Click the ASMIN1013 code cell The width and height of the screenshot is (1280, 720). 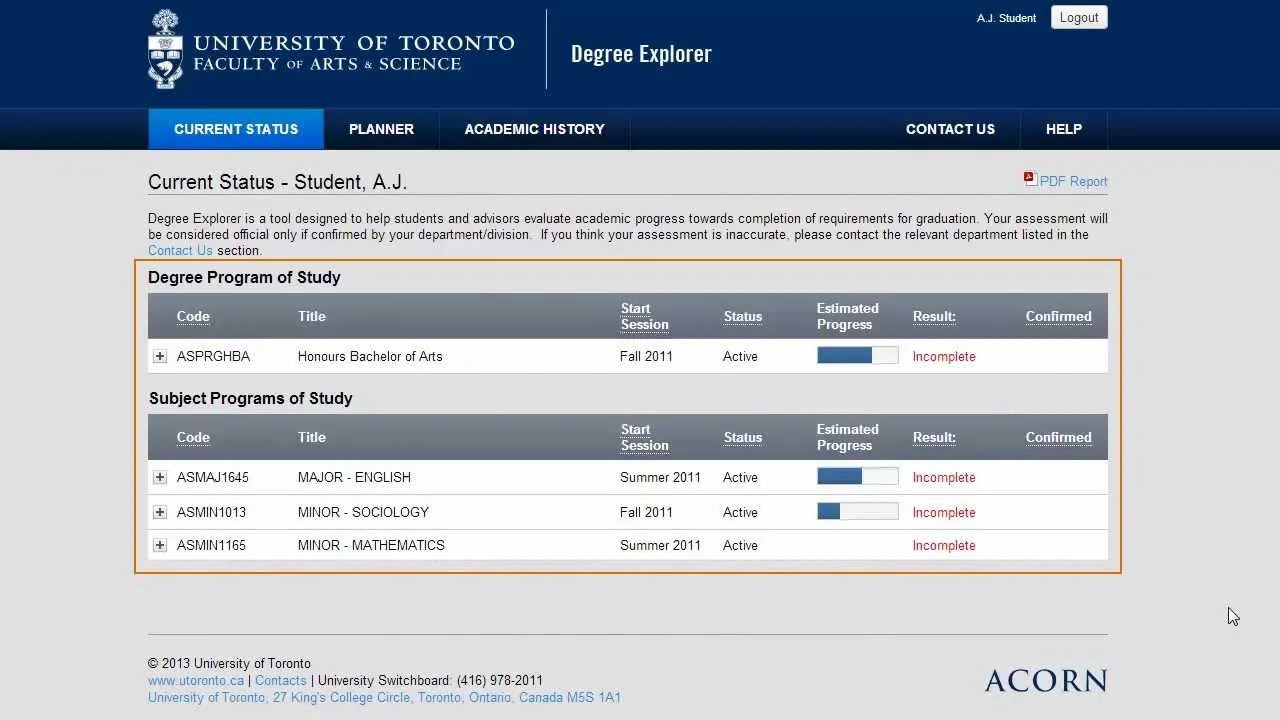pos(211,512)
